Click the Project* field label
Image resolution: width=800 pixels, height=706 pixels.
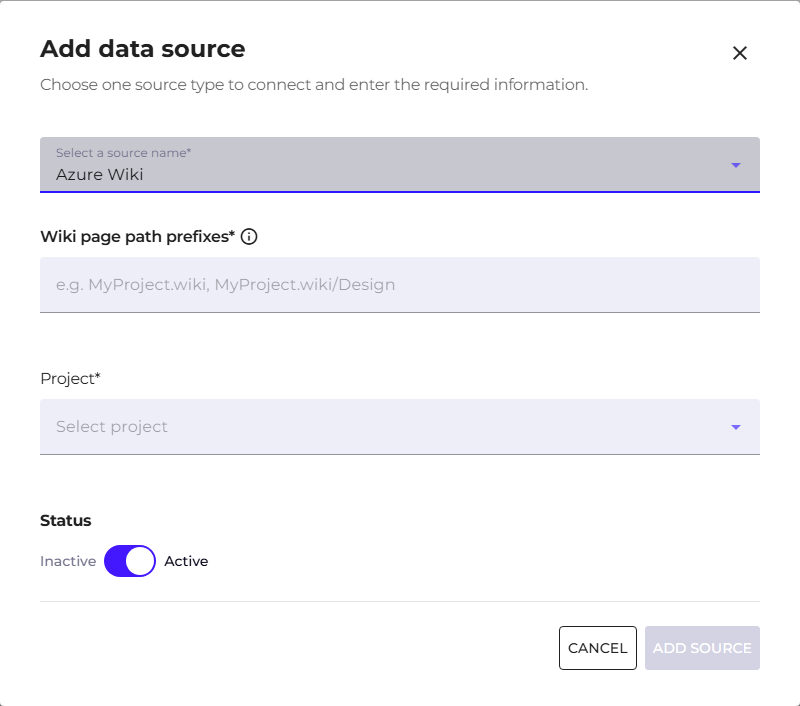(x=70, y=379)
